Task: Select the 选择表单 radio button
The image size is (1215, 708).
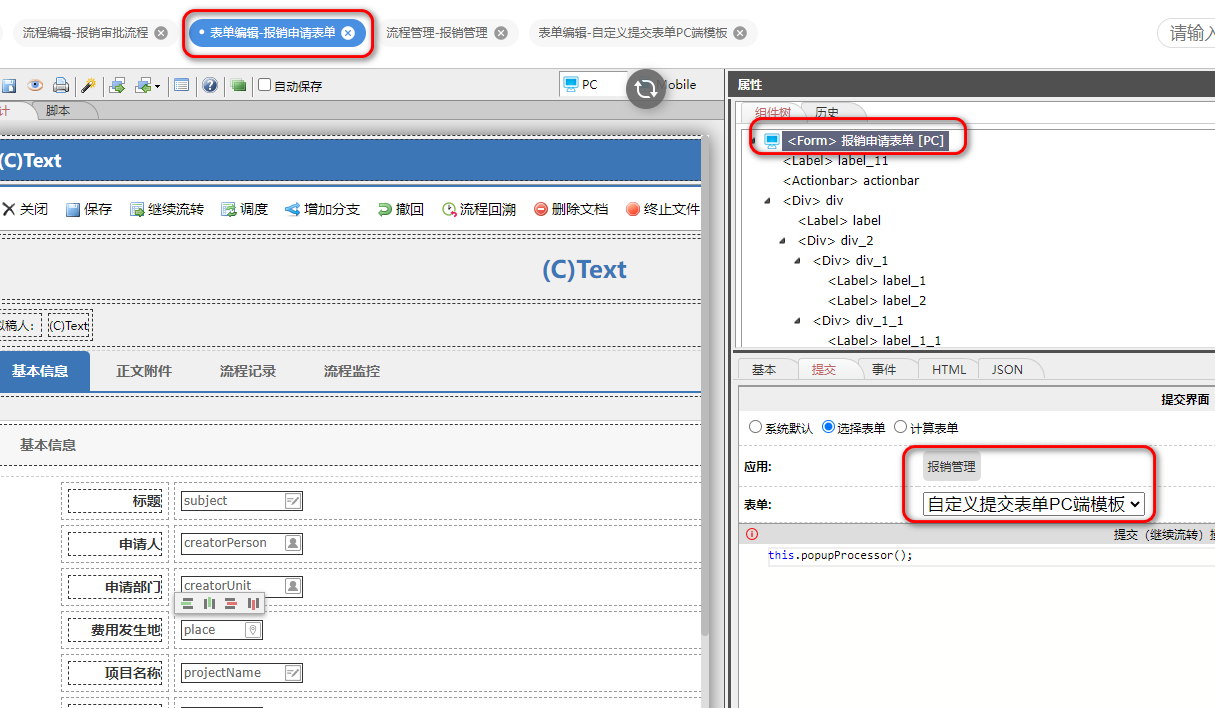Action: click(828, 427)
